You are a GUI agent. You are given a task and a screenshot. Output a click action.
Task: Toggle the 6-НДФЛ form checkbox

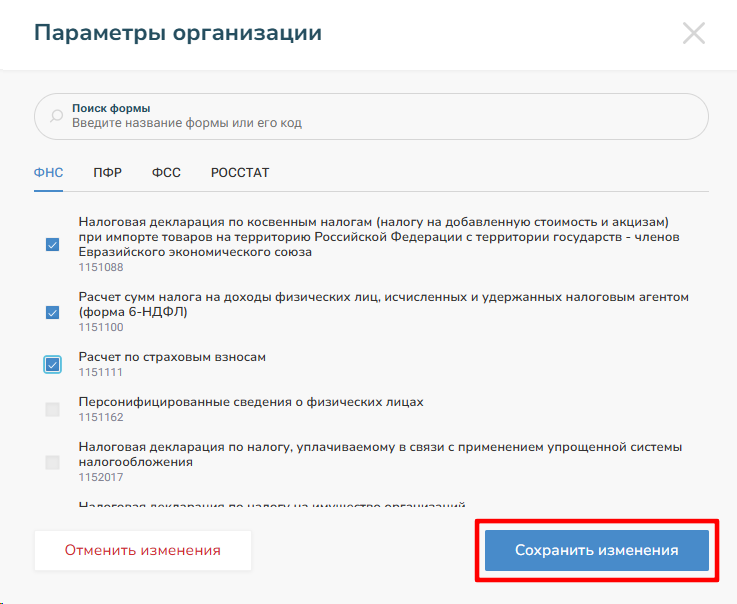[53, 312]
